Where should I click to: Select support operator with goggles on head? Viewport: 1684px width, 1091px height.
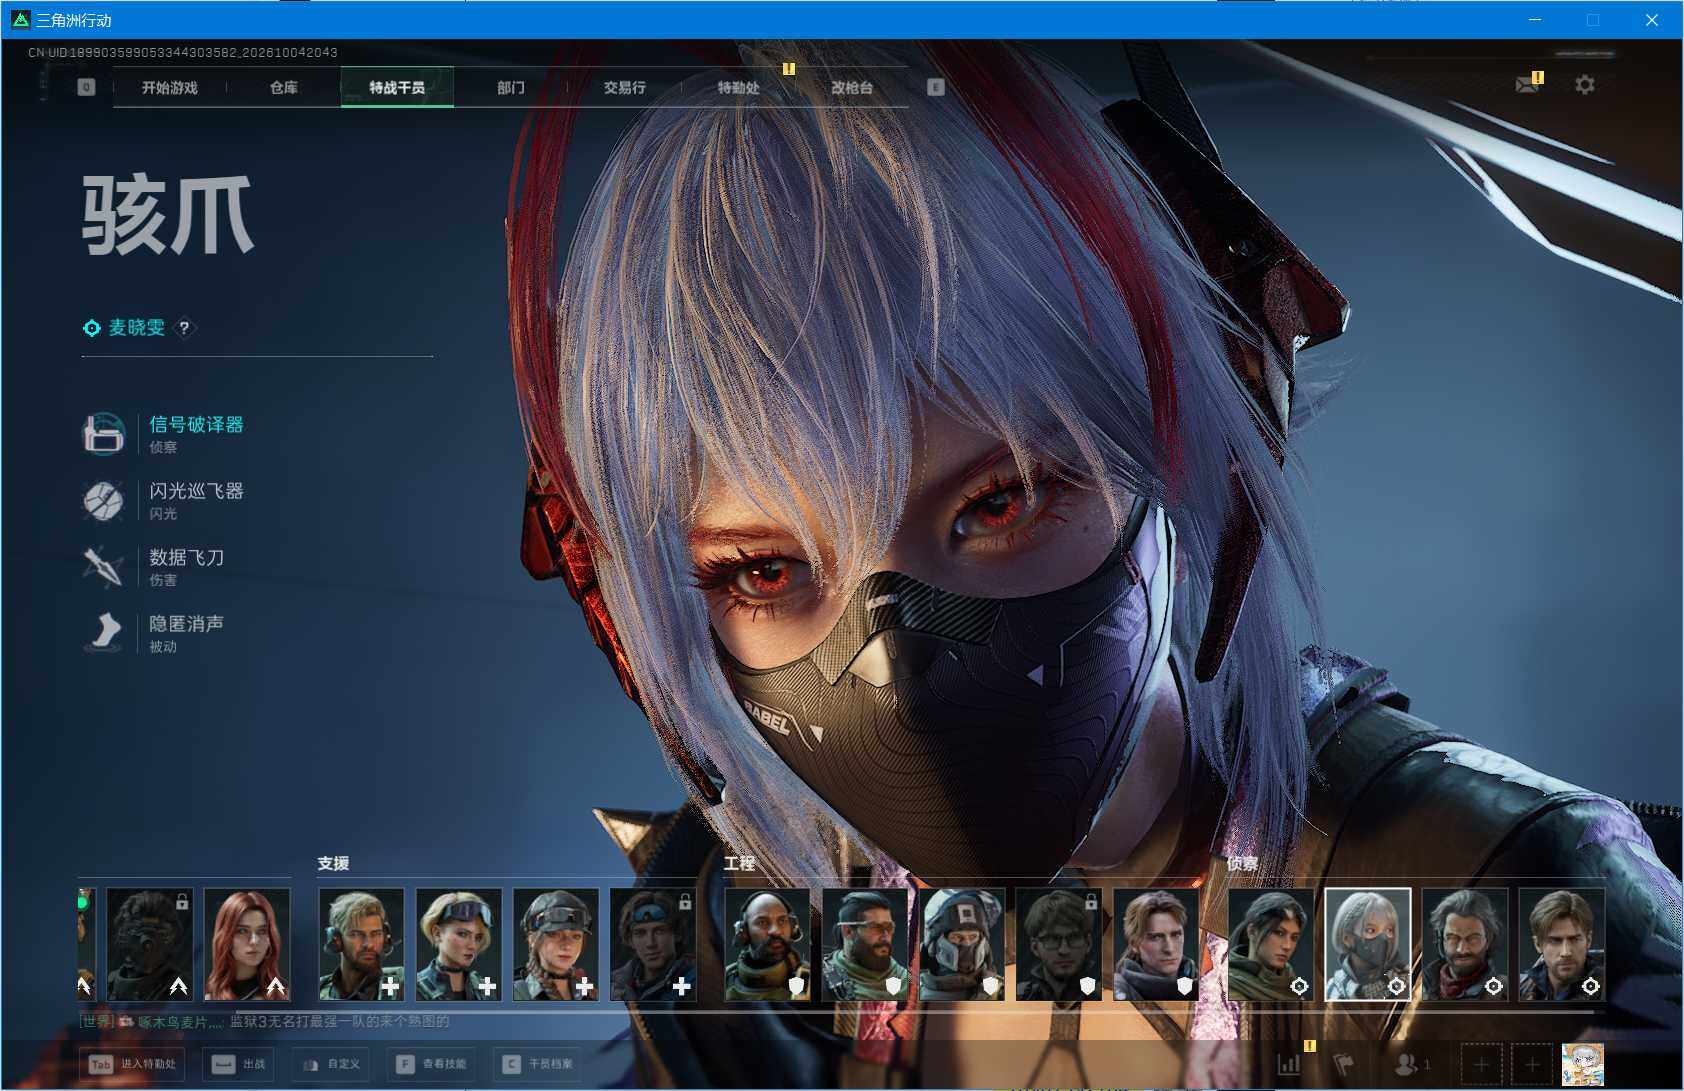pos(458,944)
